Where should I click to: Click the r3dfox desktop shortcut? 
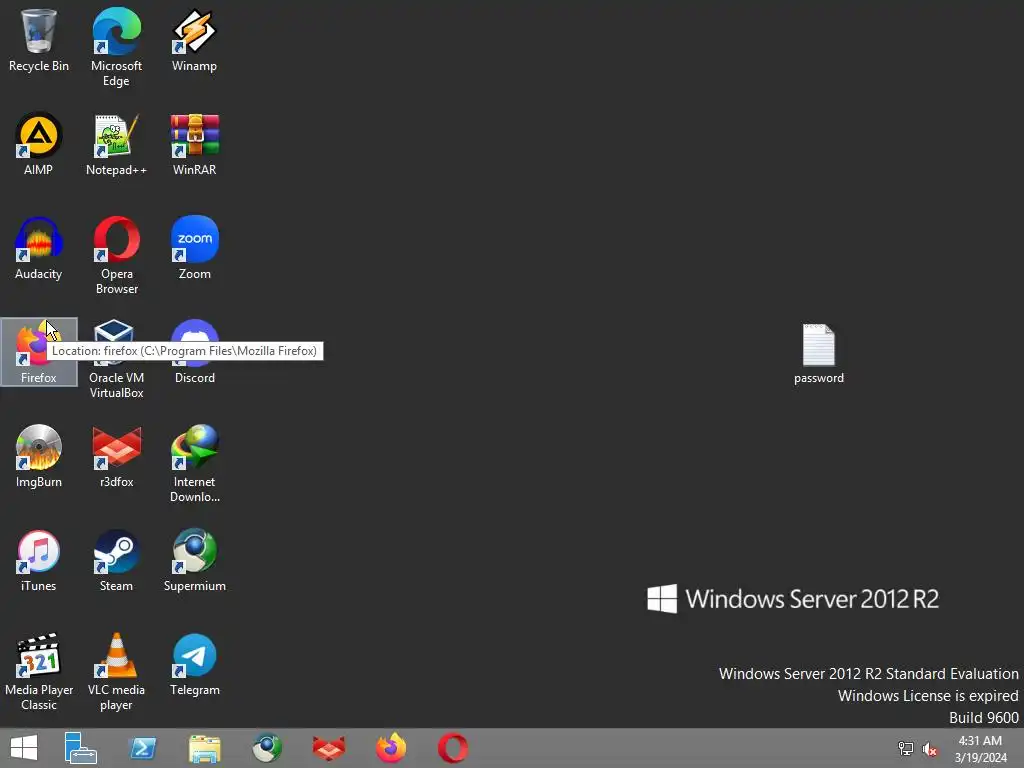tap(116, 456)
